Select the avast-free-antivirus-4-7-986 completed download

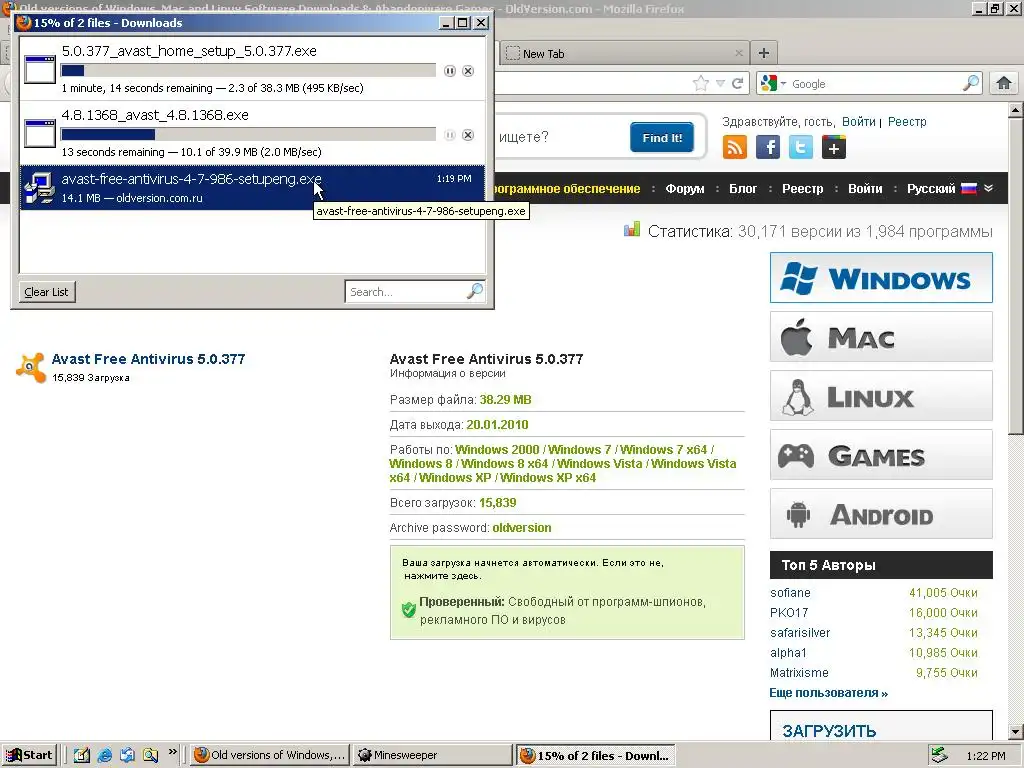tap(253, 187)
